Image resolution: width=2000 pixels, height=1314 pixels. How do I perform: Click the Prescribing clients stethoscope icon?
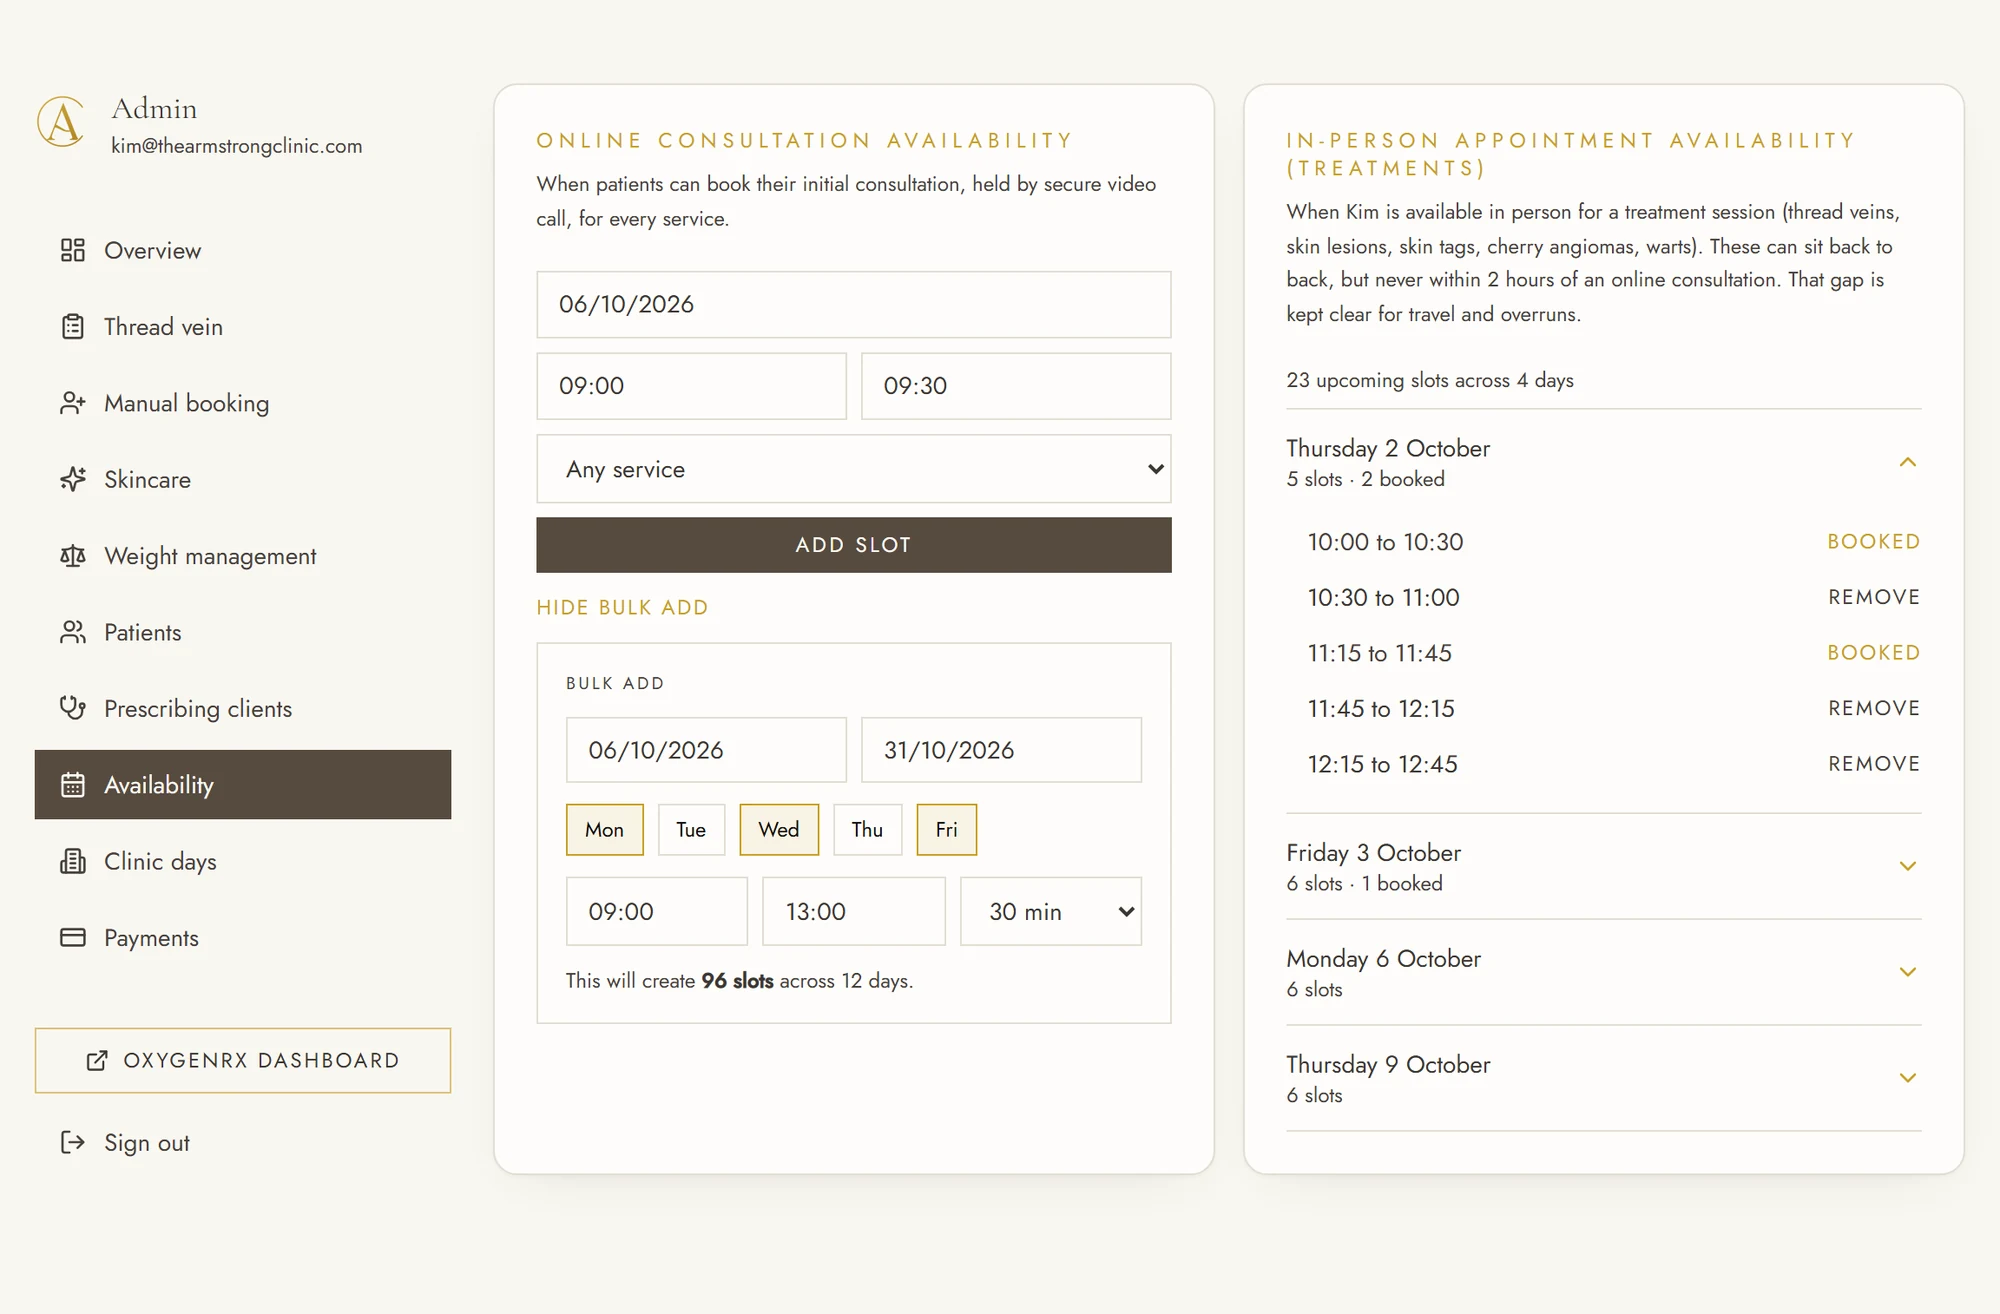(x=73, y=708)
